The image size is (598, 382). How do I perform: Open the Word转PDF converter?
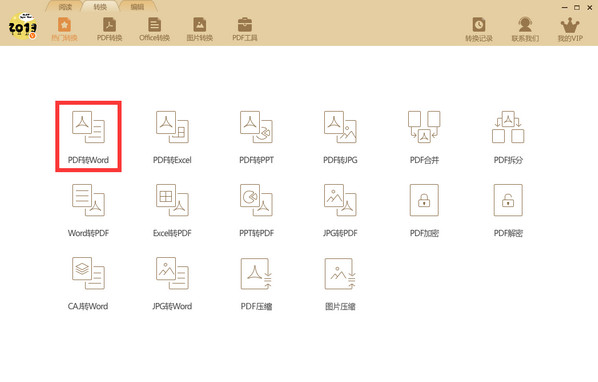coord(88,210)
